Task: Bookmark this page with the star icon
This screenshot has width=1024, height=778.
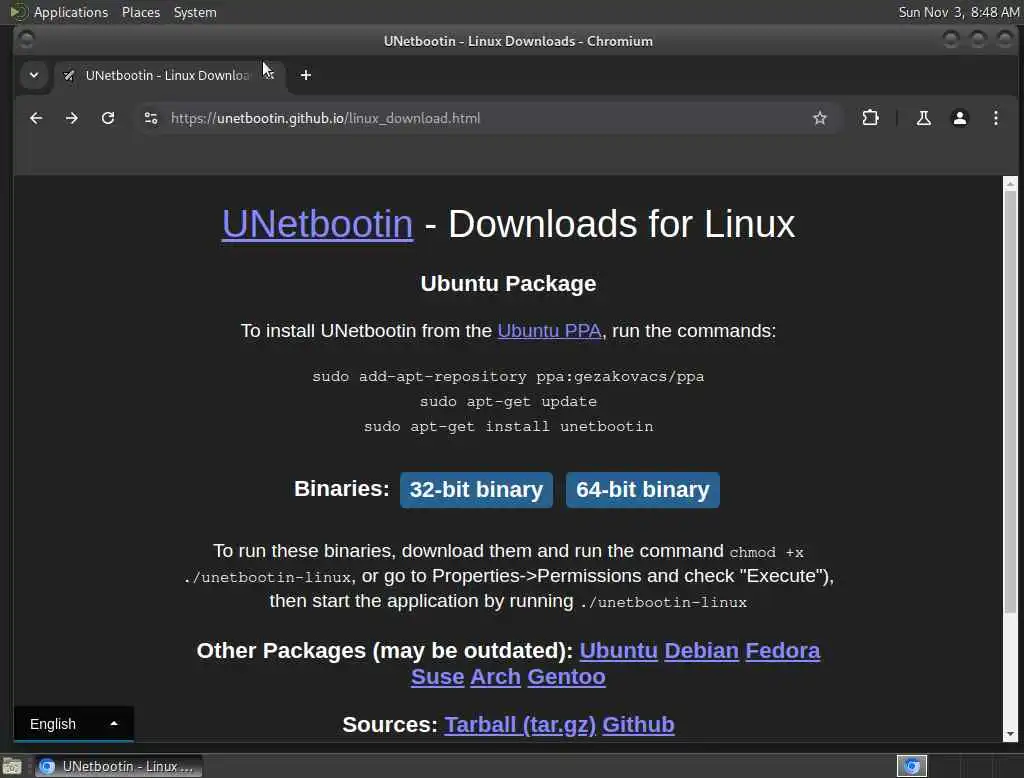Action: 820,118
